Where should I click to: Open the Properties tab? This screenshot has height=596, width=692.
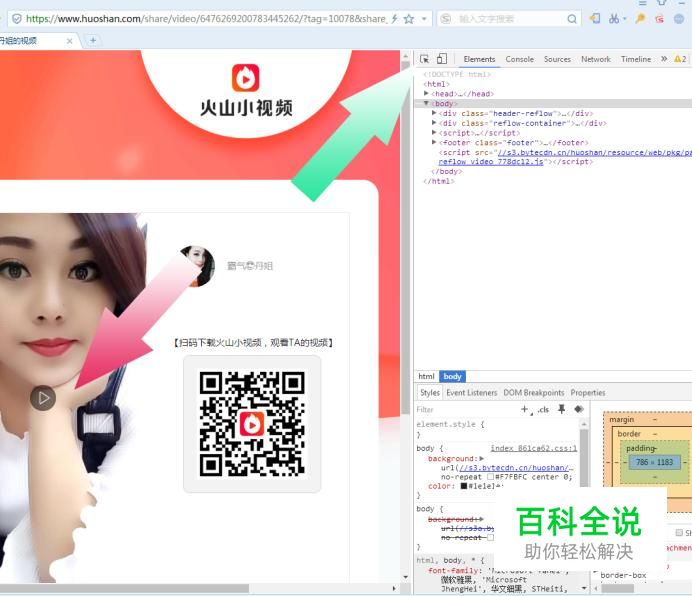point(587,392)
